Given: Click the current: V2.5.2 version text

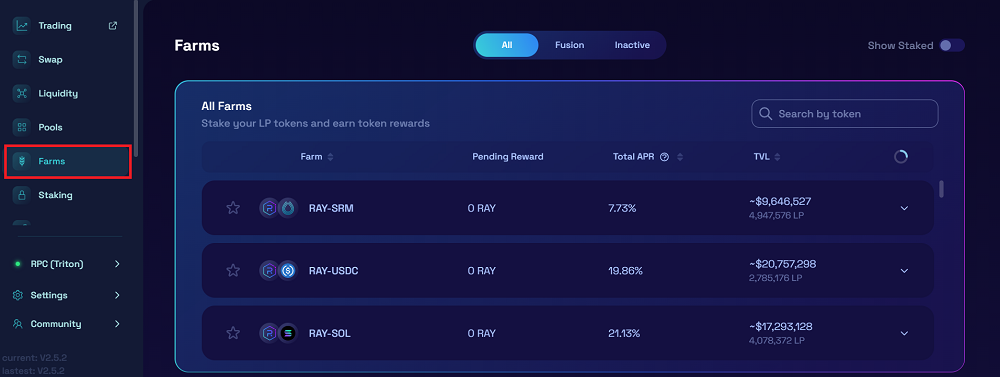Looking at the screenshot, I should point(33,359).
